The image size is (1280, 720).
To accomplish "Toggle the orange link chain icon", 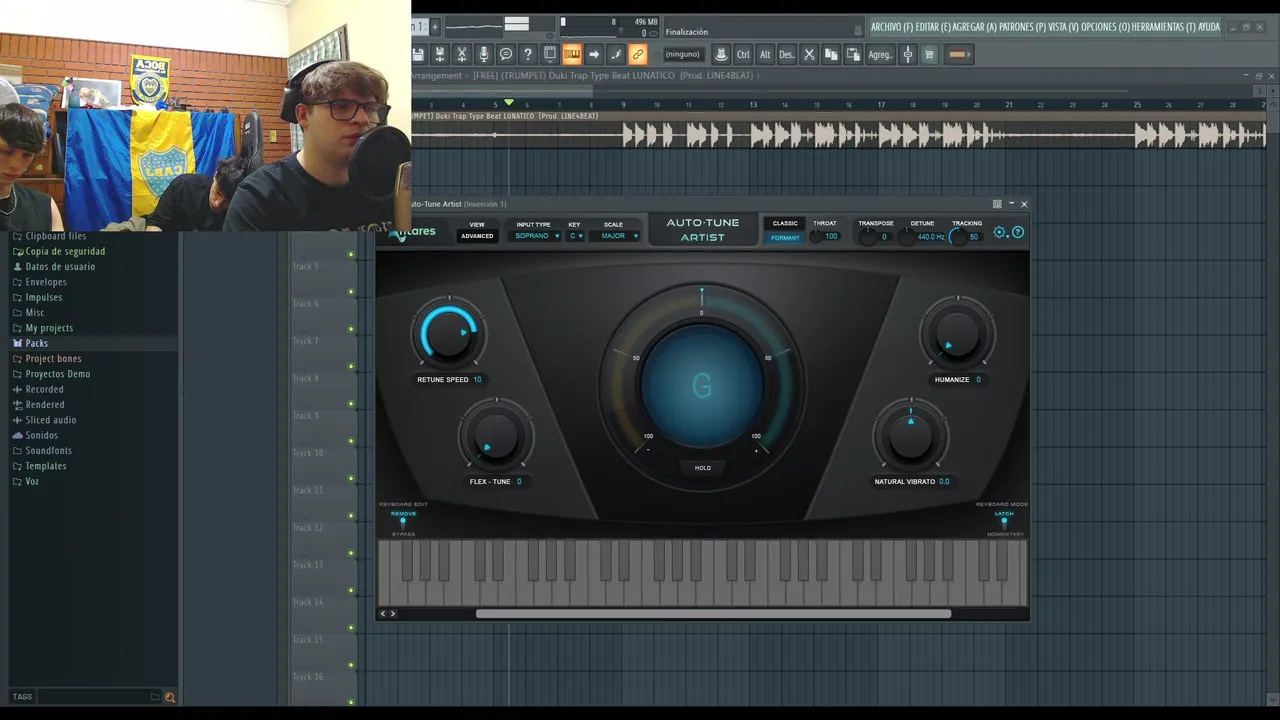I will tap(638, 54).
